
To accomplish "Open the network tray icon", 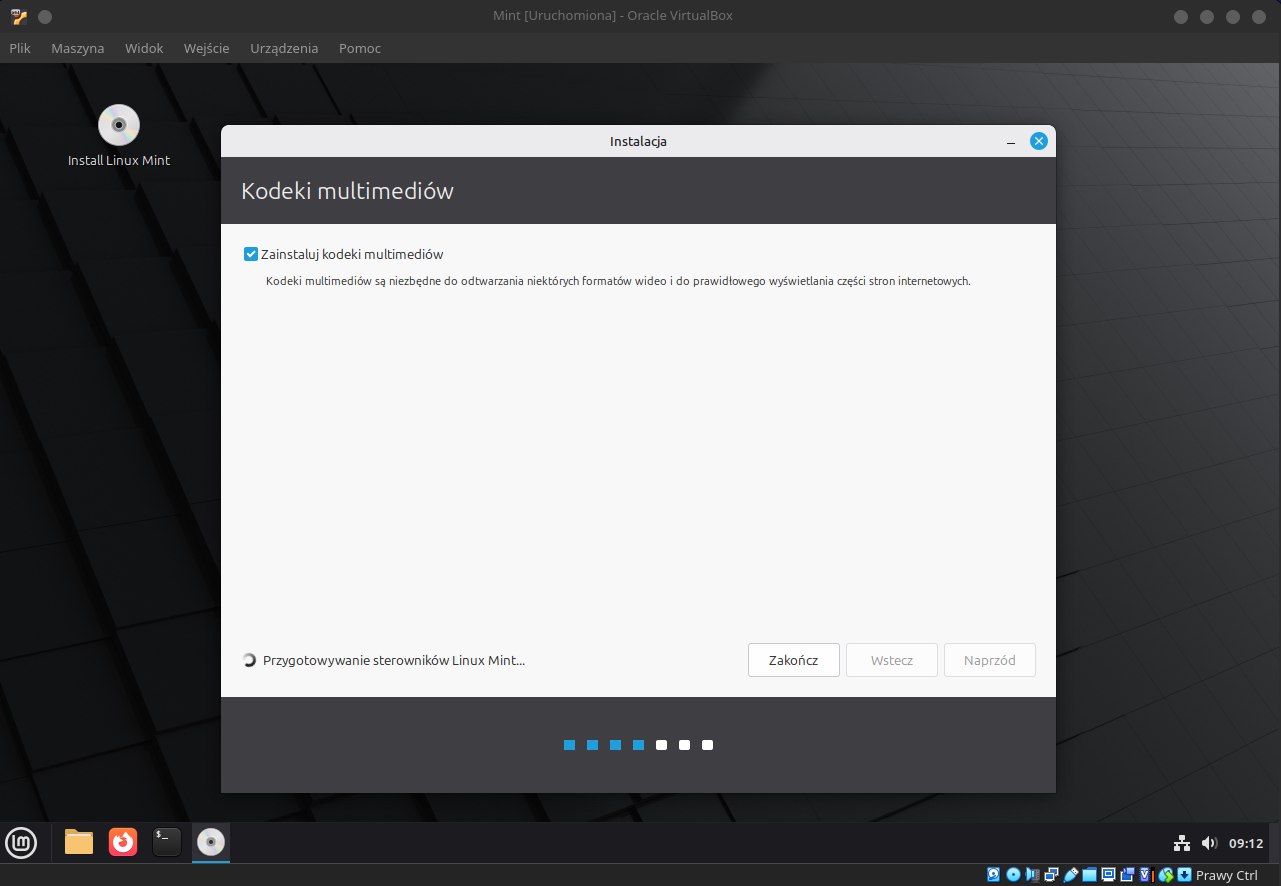I will click(x=1181, y=843).
